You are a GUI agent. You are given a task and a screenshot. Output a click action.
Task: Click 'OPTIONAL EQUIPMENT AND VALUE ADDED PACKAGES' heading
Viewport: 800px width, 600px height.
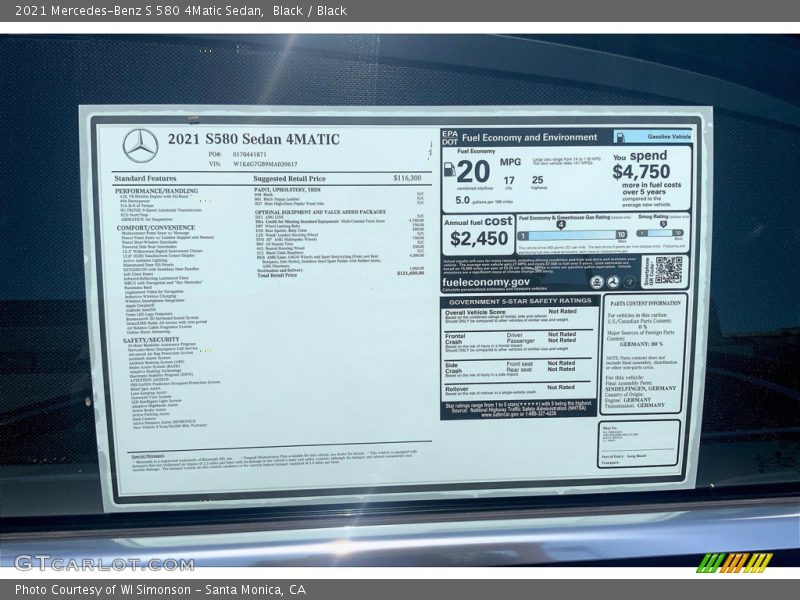pyautogui.click(x=320, y=212)
